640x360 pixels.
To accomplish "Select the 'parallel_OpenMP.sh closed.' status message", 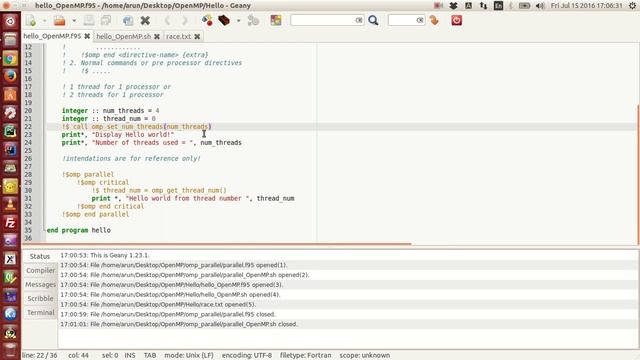I will 179,324.
